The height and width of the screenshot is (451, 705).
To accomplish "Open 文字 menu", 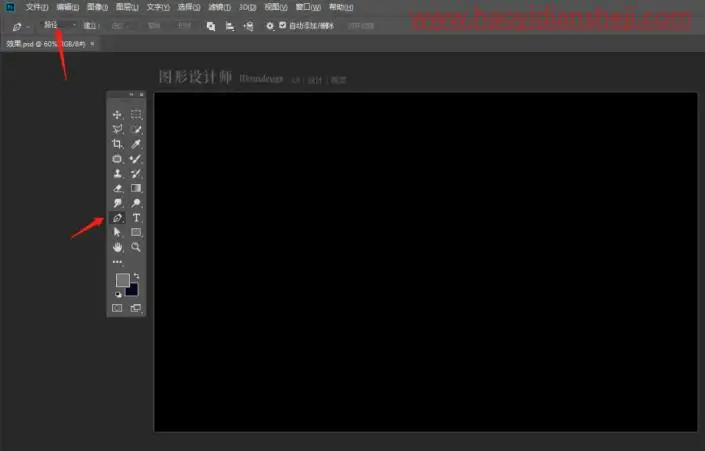I will pos(158,7).
